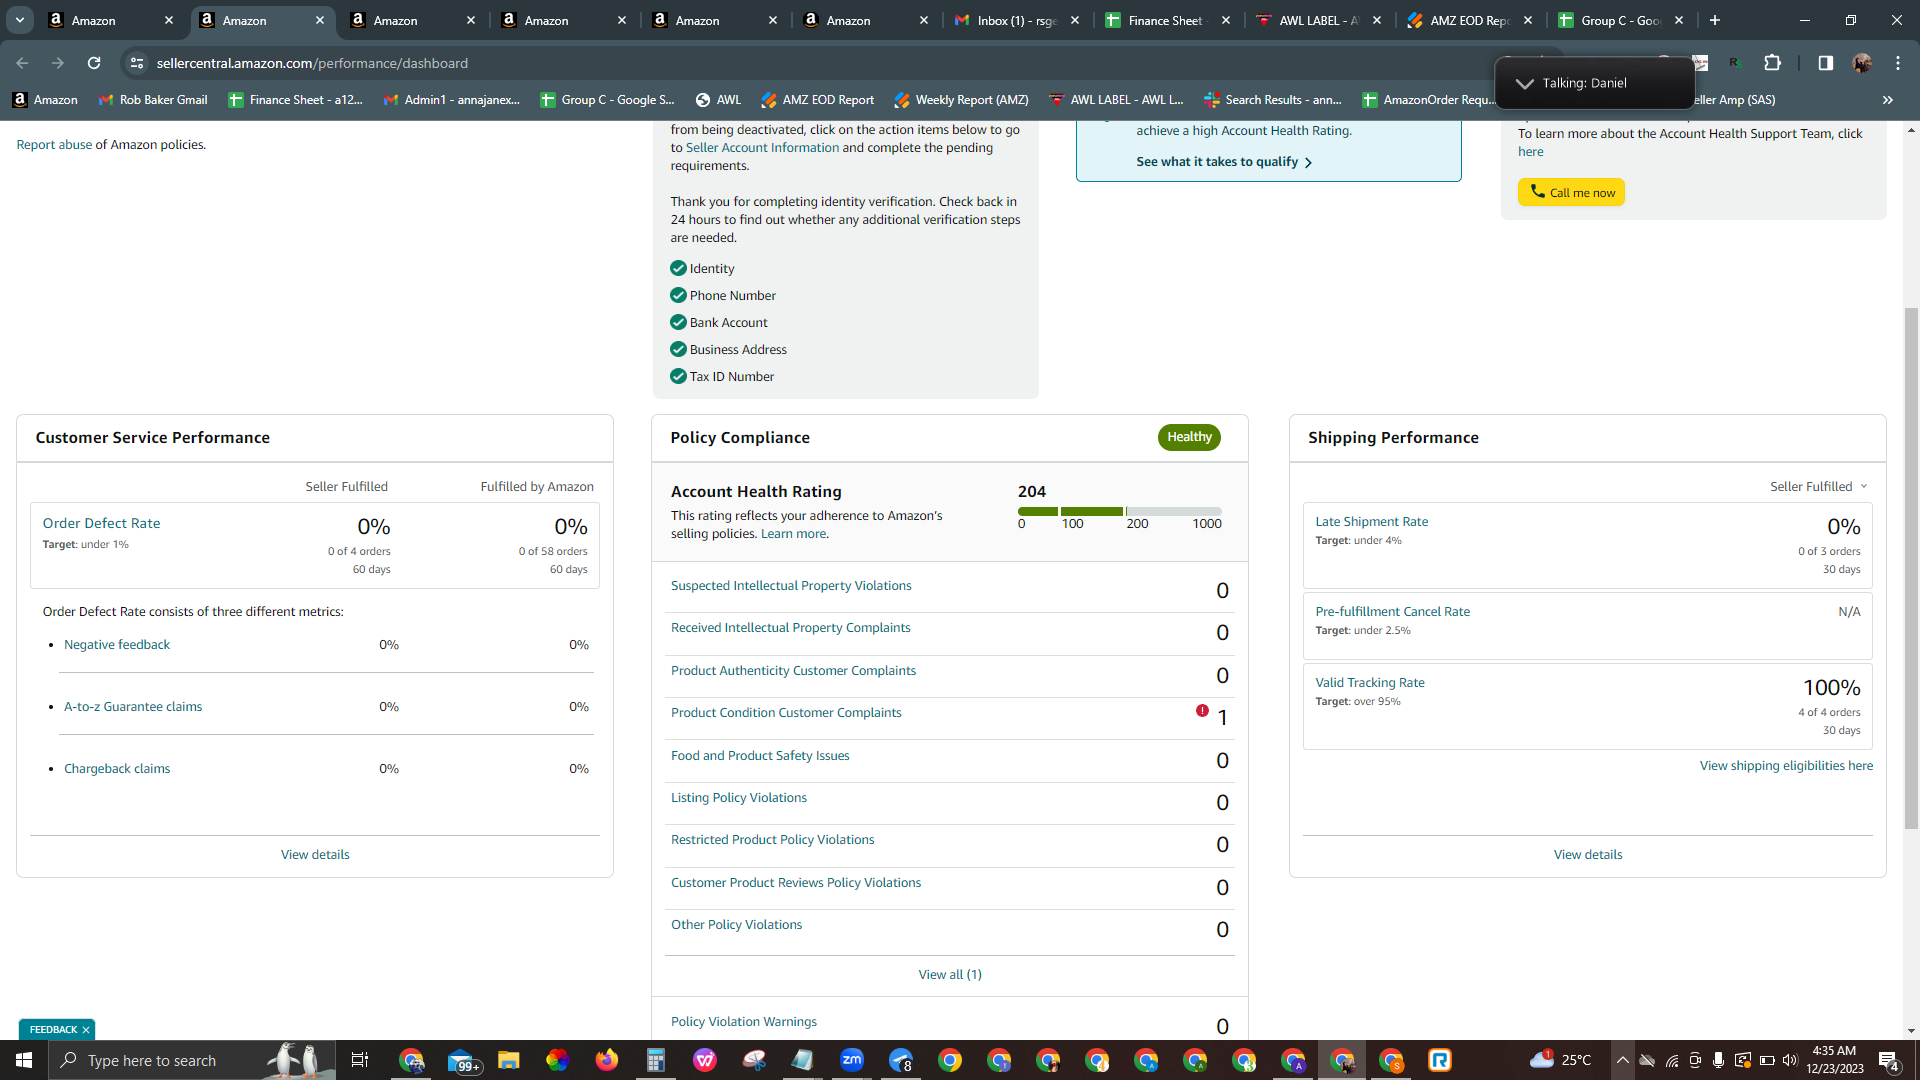
Task: Open See what it takes to qualify
Action: [x=1224, y=162]
